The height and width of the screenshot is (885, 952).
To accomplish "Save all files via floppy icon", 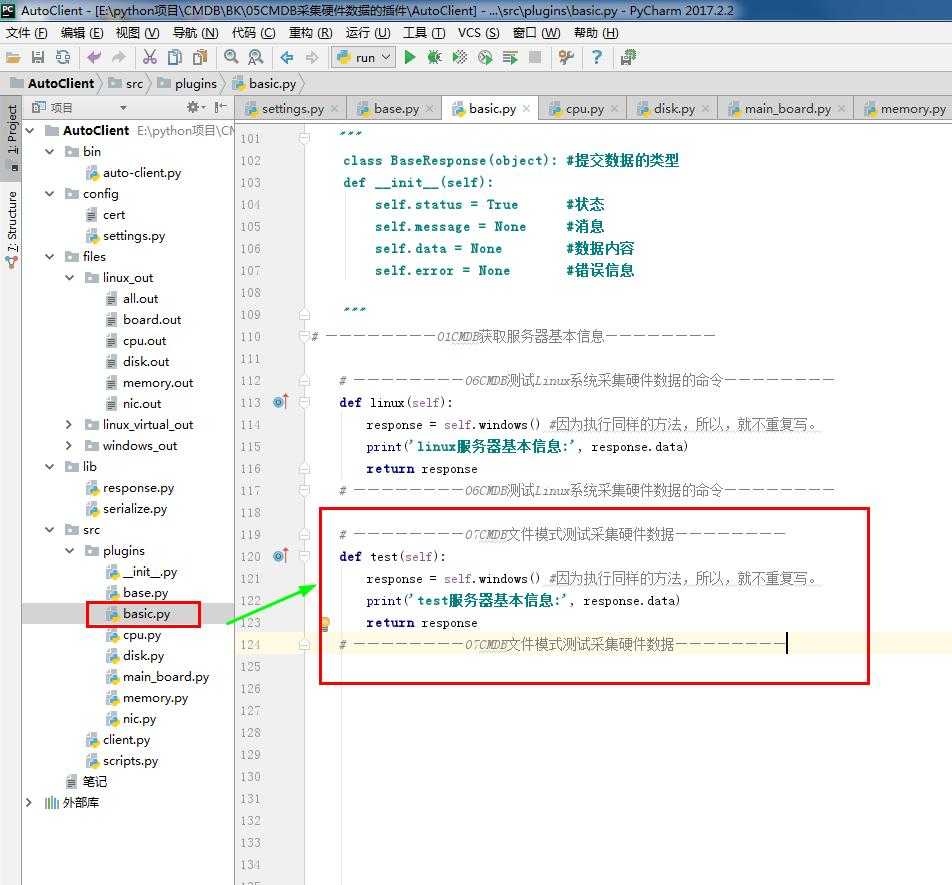I will (38, 58).
